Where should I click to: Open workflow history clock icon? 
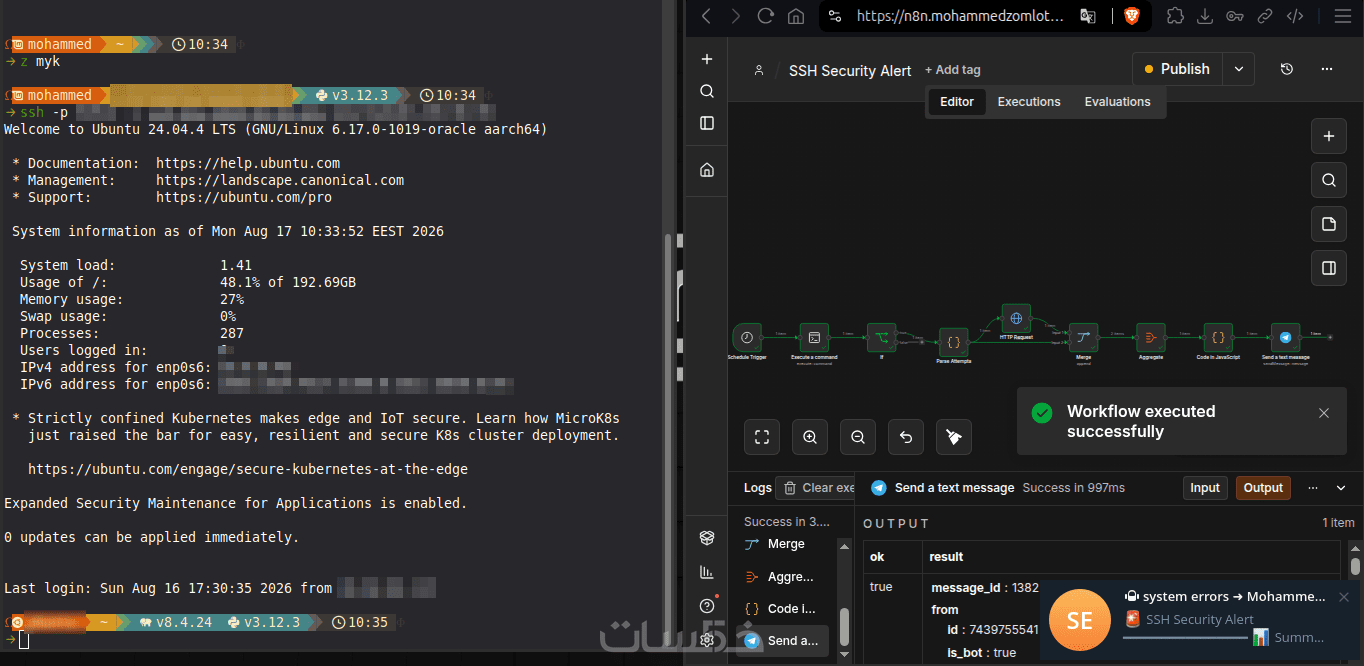(1287, 69)
